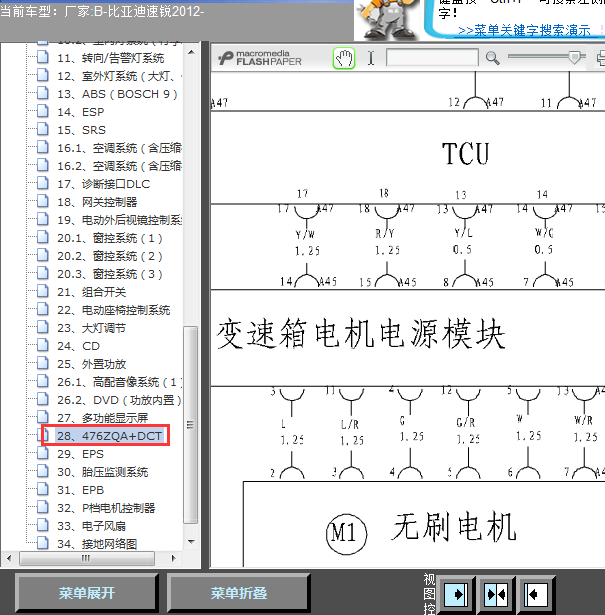Select 15、SRS in the tree
Screen dimensions: 605x615
pos(81,130)
